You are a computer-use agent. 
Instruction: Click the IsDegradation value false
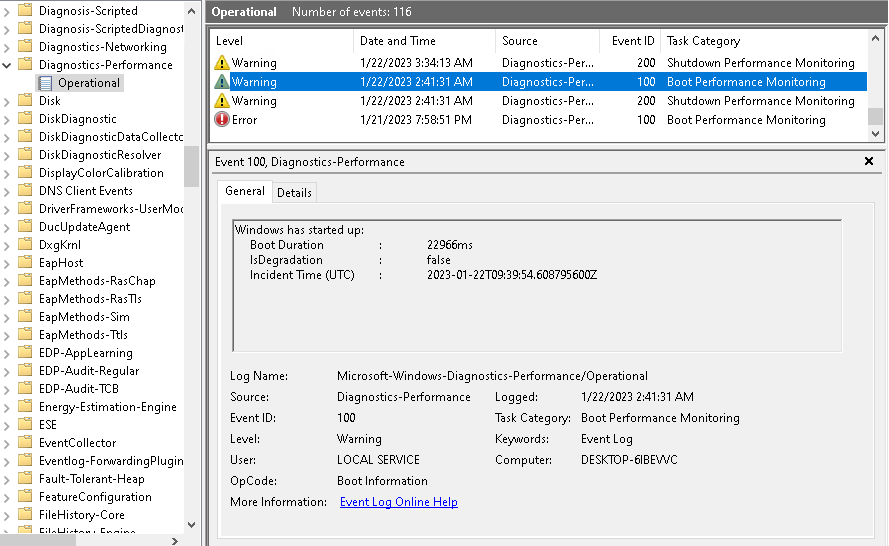[x=438, y=260]
